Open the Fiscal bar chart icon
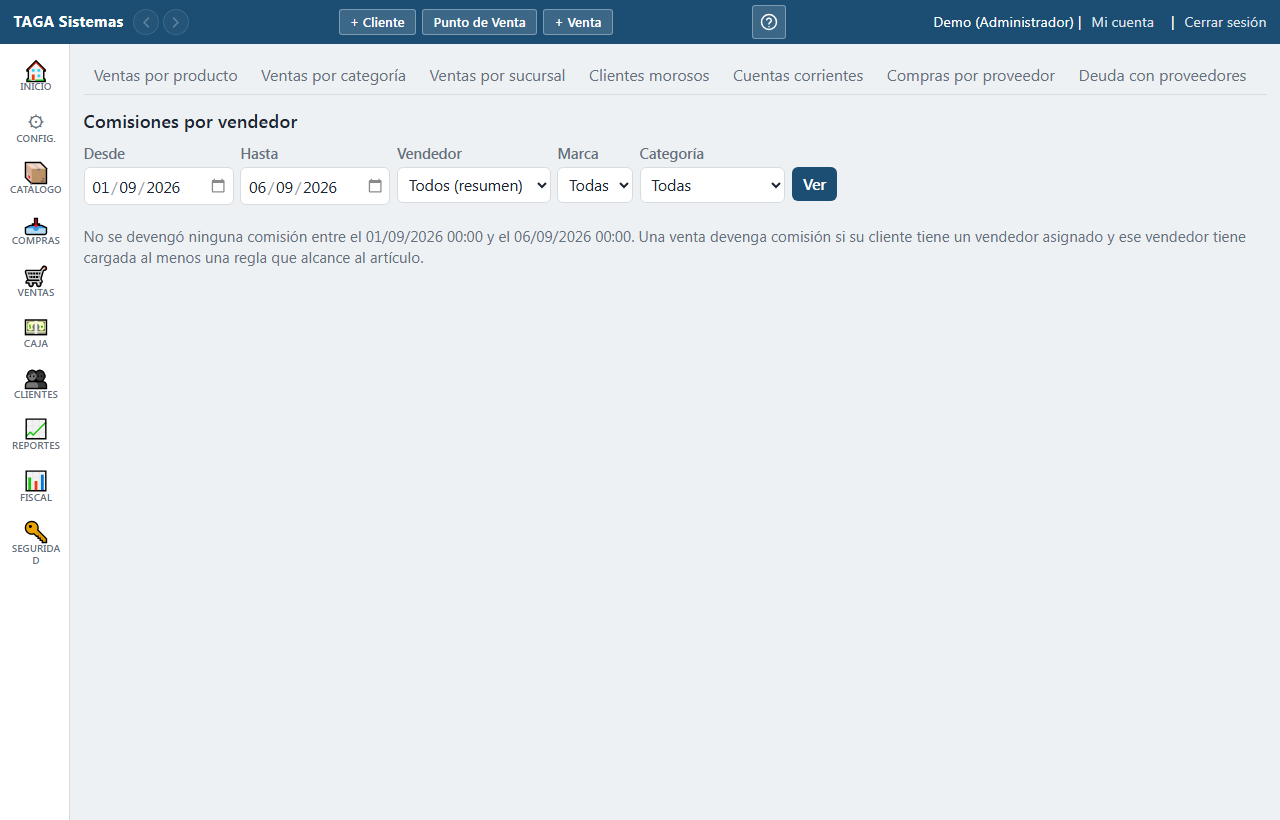Image resolution: width=1280 pixels, height=820 pixels. coord(36,481)
